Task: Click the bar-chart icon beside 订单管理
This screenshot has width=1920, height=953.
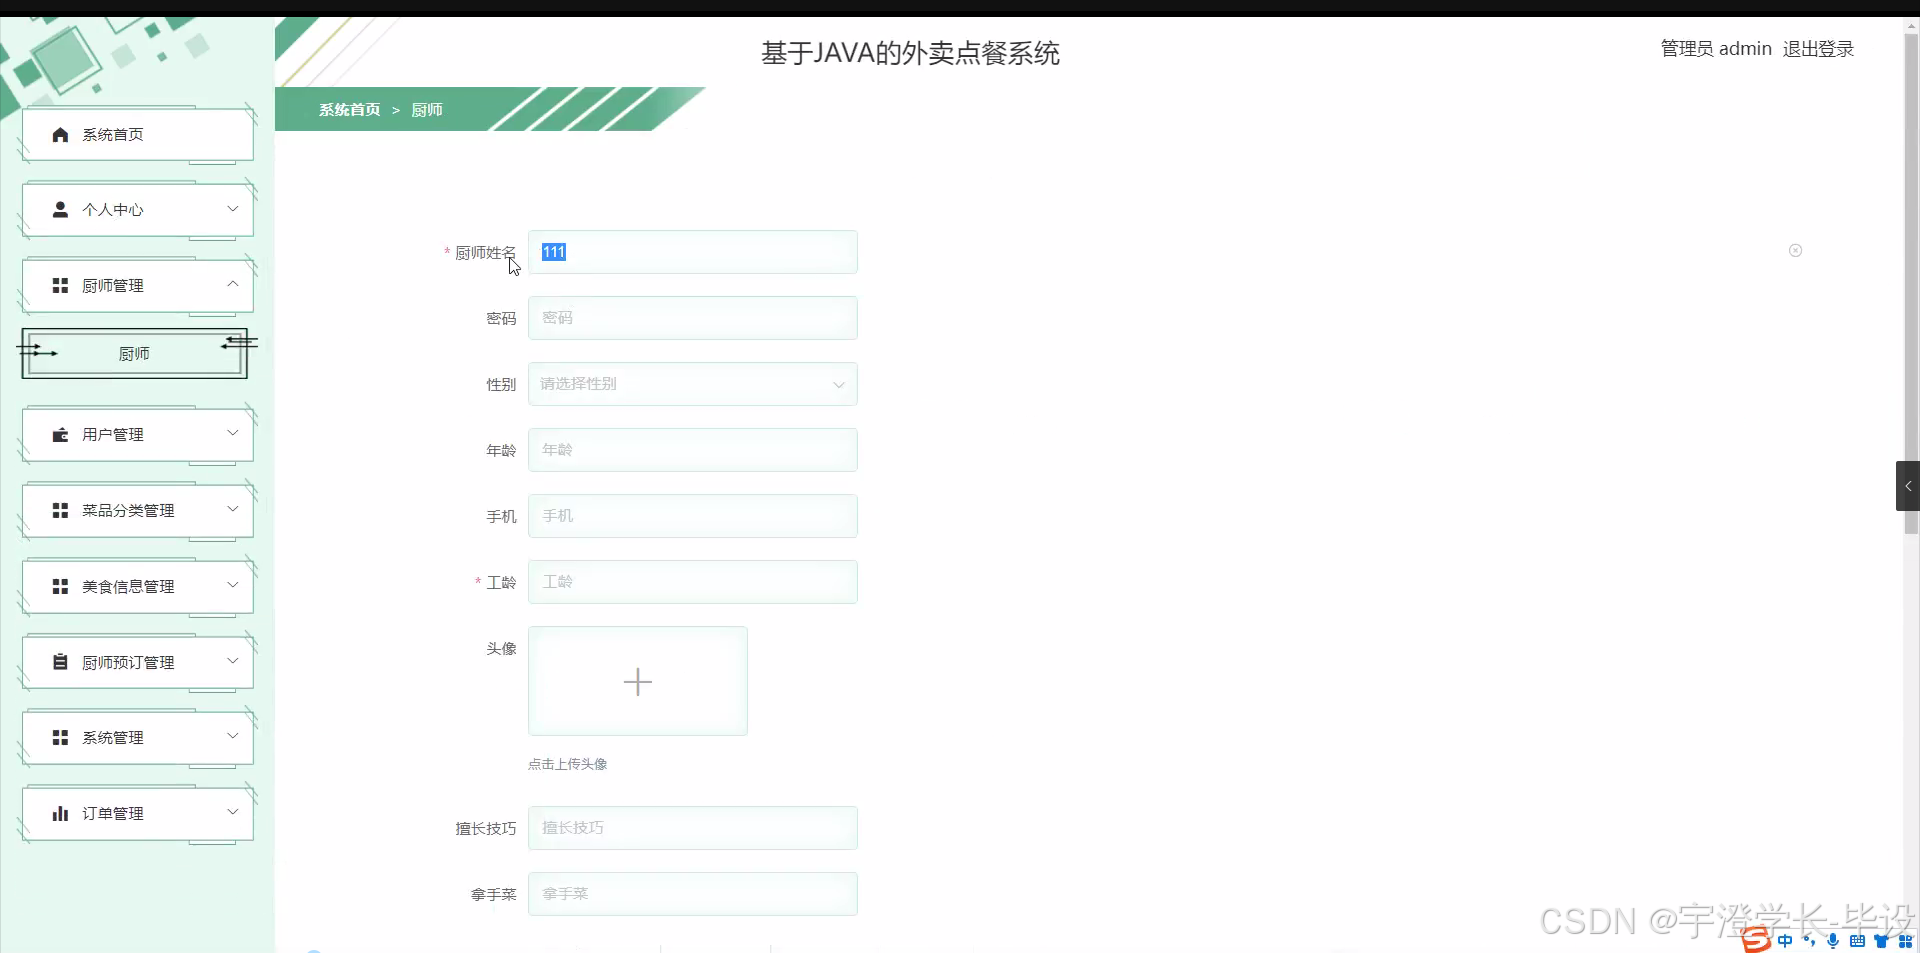Action: 59,812
